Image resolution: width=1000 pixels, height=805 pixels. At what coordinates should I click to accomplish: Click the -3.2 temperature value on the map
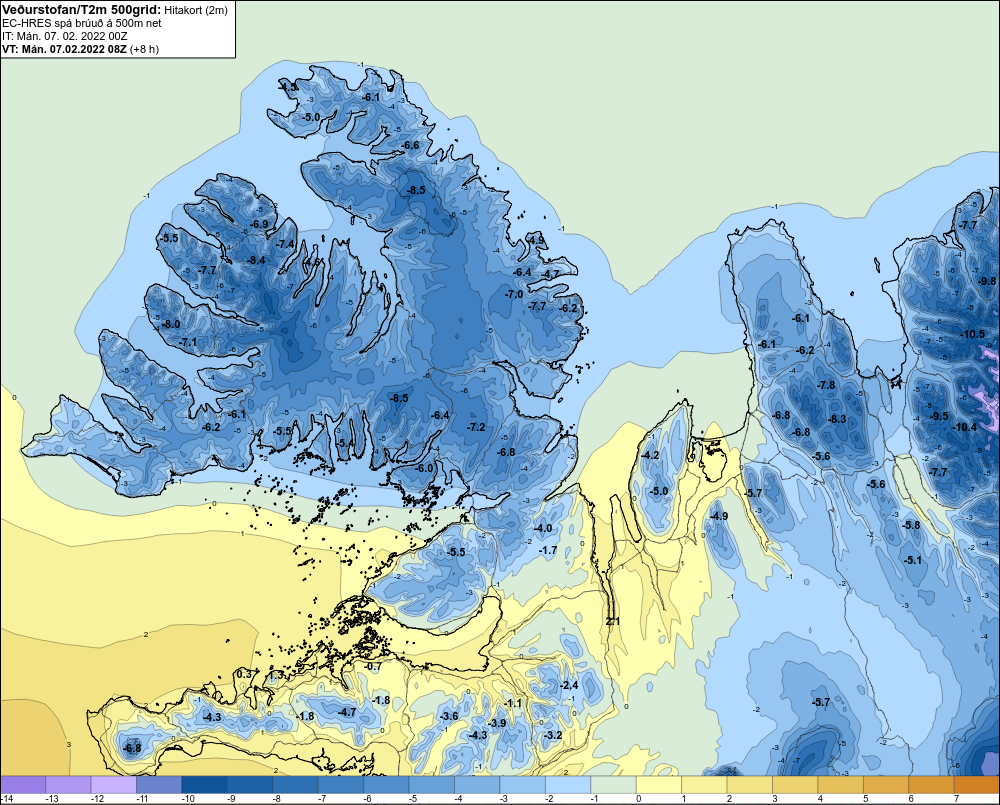click(553, 735)
